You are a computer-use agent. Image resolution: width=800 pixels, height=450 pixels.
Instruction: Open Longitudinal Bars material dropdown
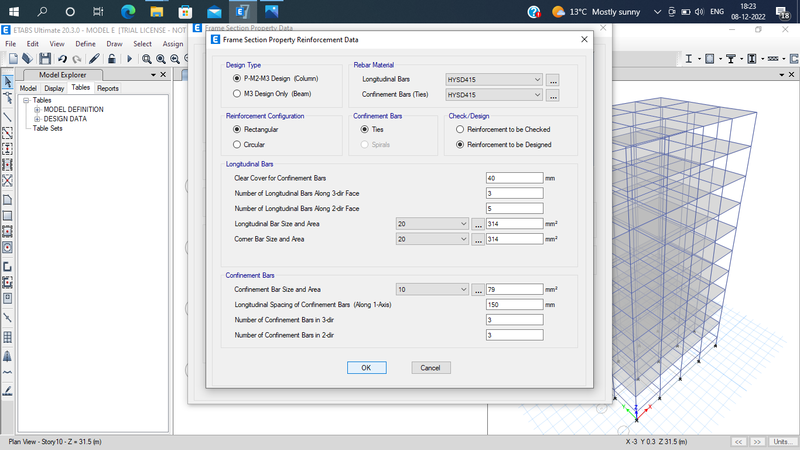pos(494,80)
